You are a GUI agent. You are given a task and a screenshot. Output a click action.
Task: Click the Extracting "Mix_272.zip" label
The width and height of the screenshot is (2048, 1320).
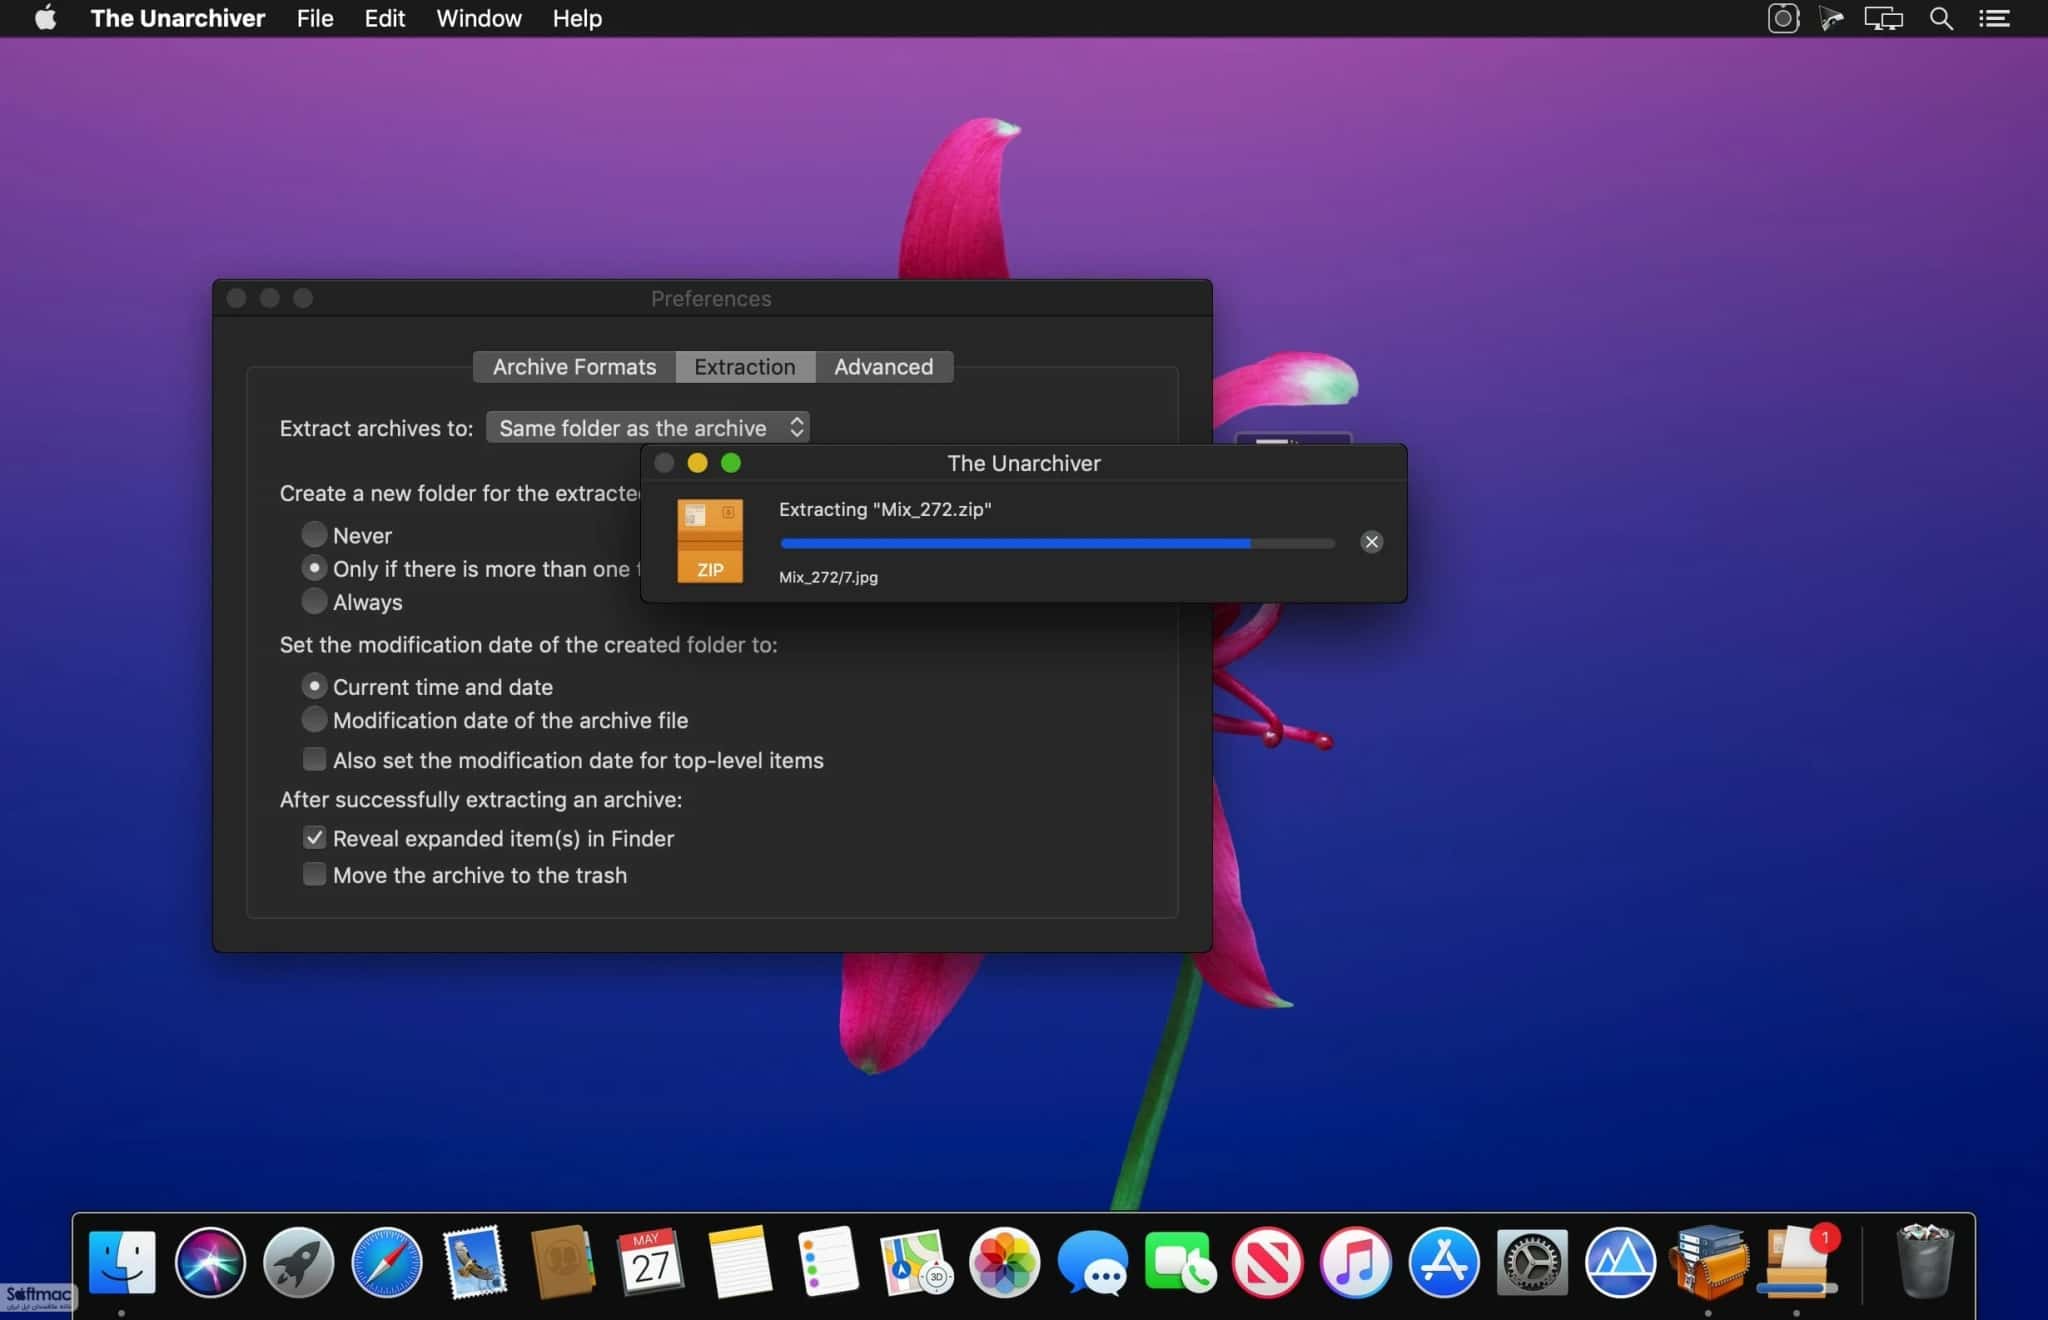[885, 509]
